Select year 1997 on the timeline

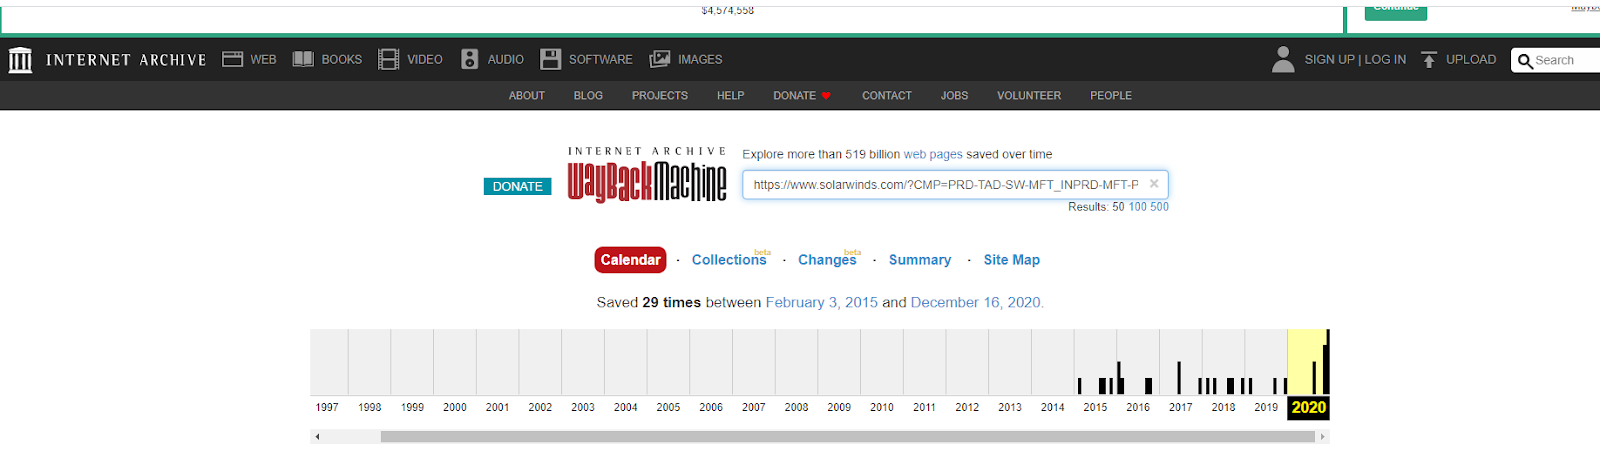click(x=327, y=407)
